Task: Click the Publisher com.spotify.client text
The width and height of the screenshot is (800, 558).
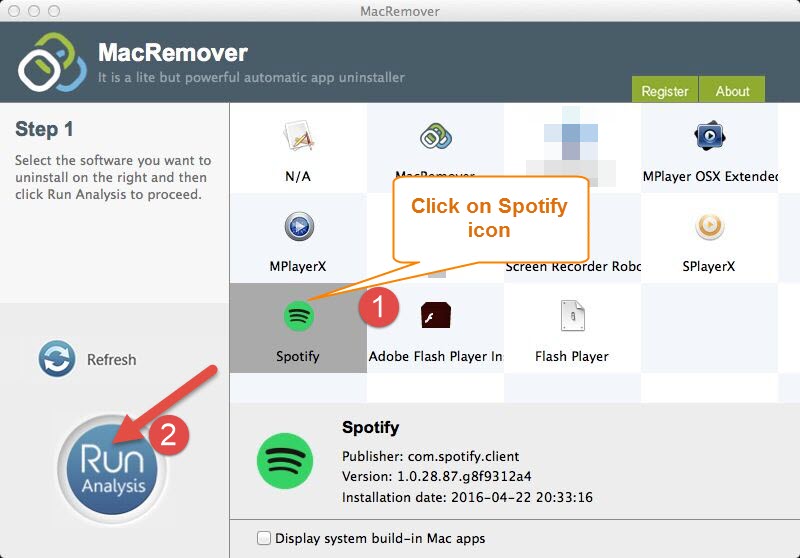Action: 431,456
